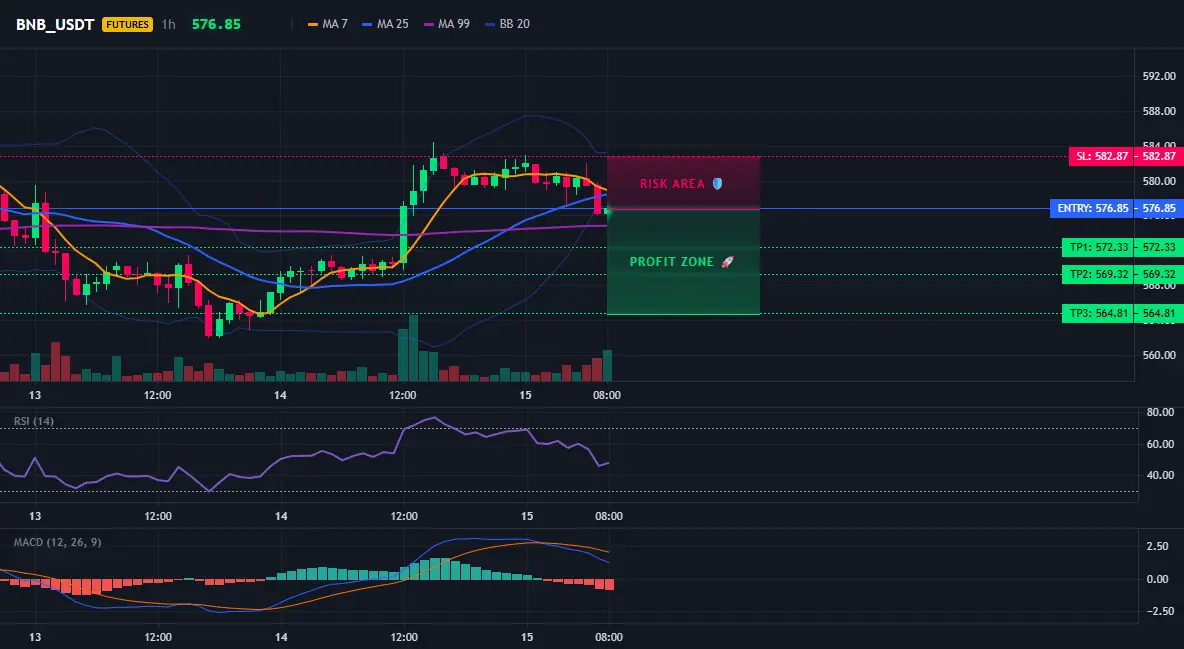The height and width of the screenshot is (649, 1184).
Task: Click the red SL: 582.87 tag
Action: (1102, 156)
